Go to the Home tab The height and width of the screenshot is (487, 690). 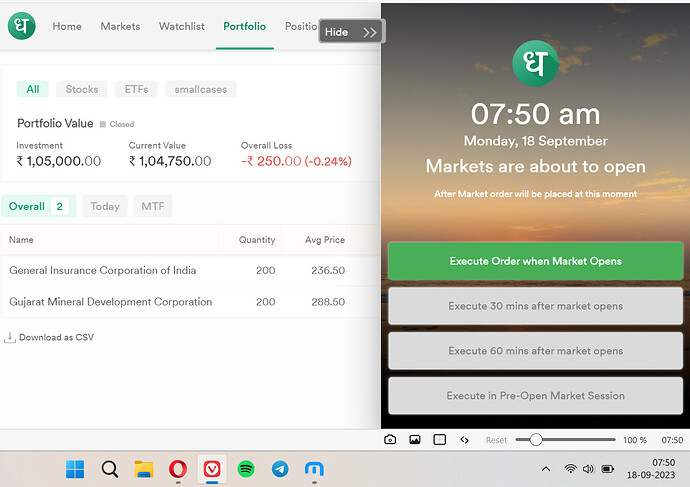[x=67, y=26]
